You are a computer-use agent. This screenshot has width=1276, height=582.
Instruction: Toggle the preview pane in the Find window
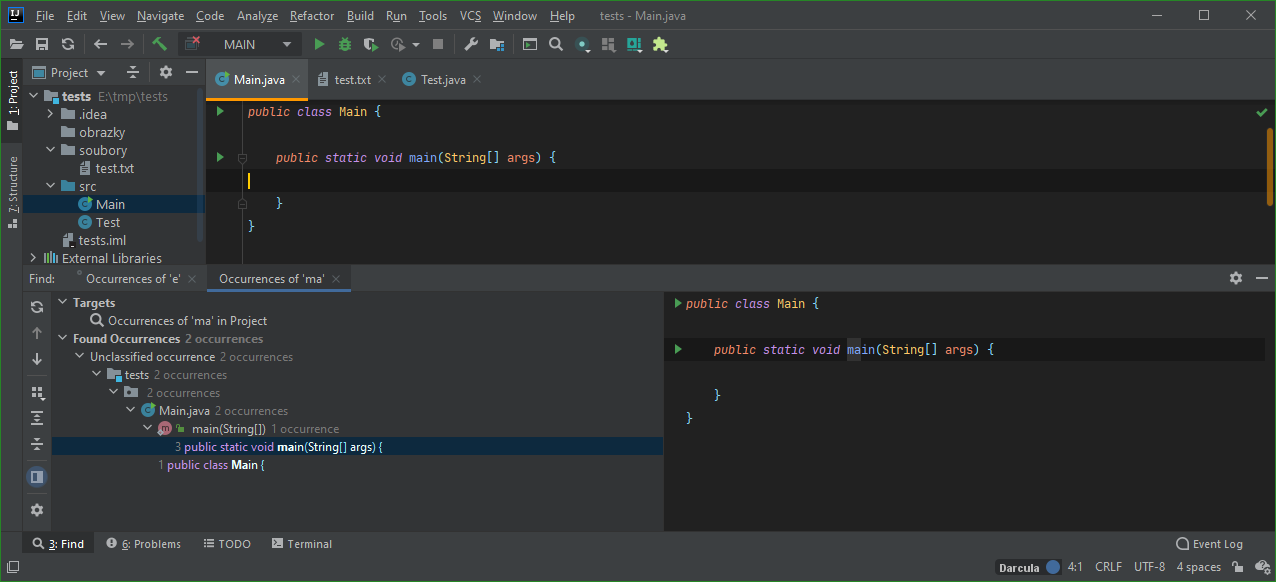click(x=37, y=477)
